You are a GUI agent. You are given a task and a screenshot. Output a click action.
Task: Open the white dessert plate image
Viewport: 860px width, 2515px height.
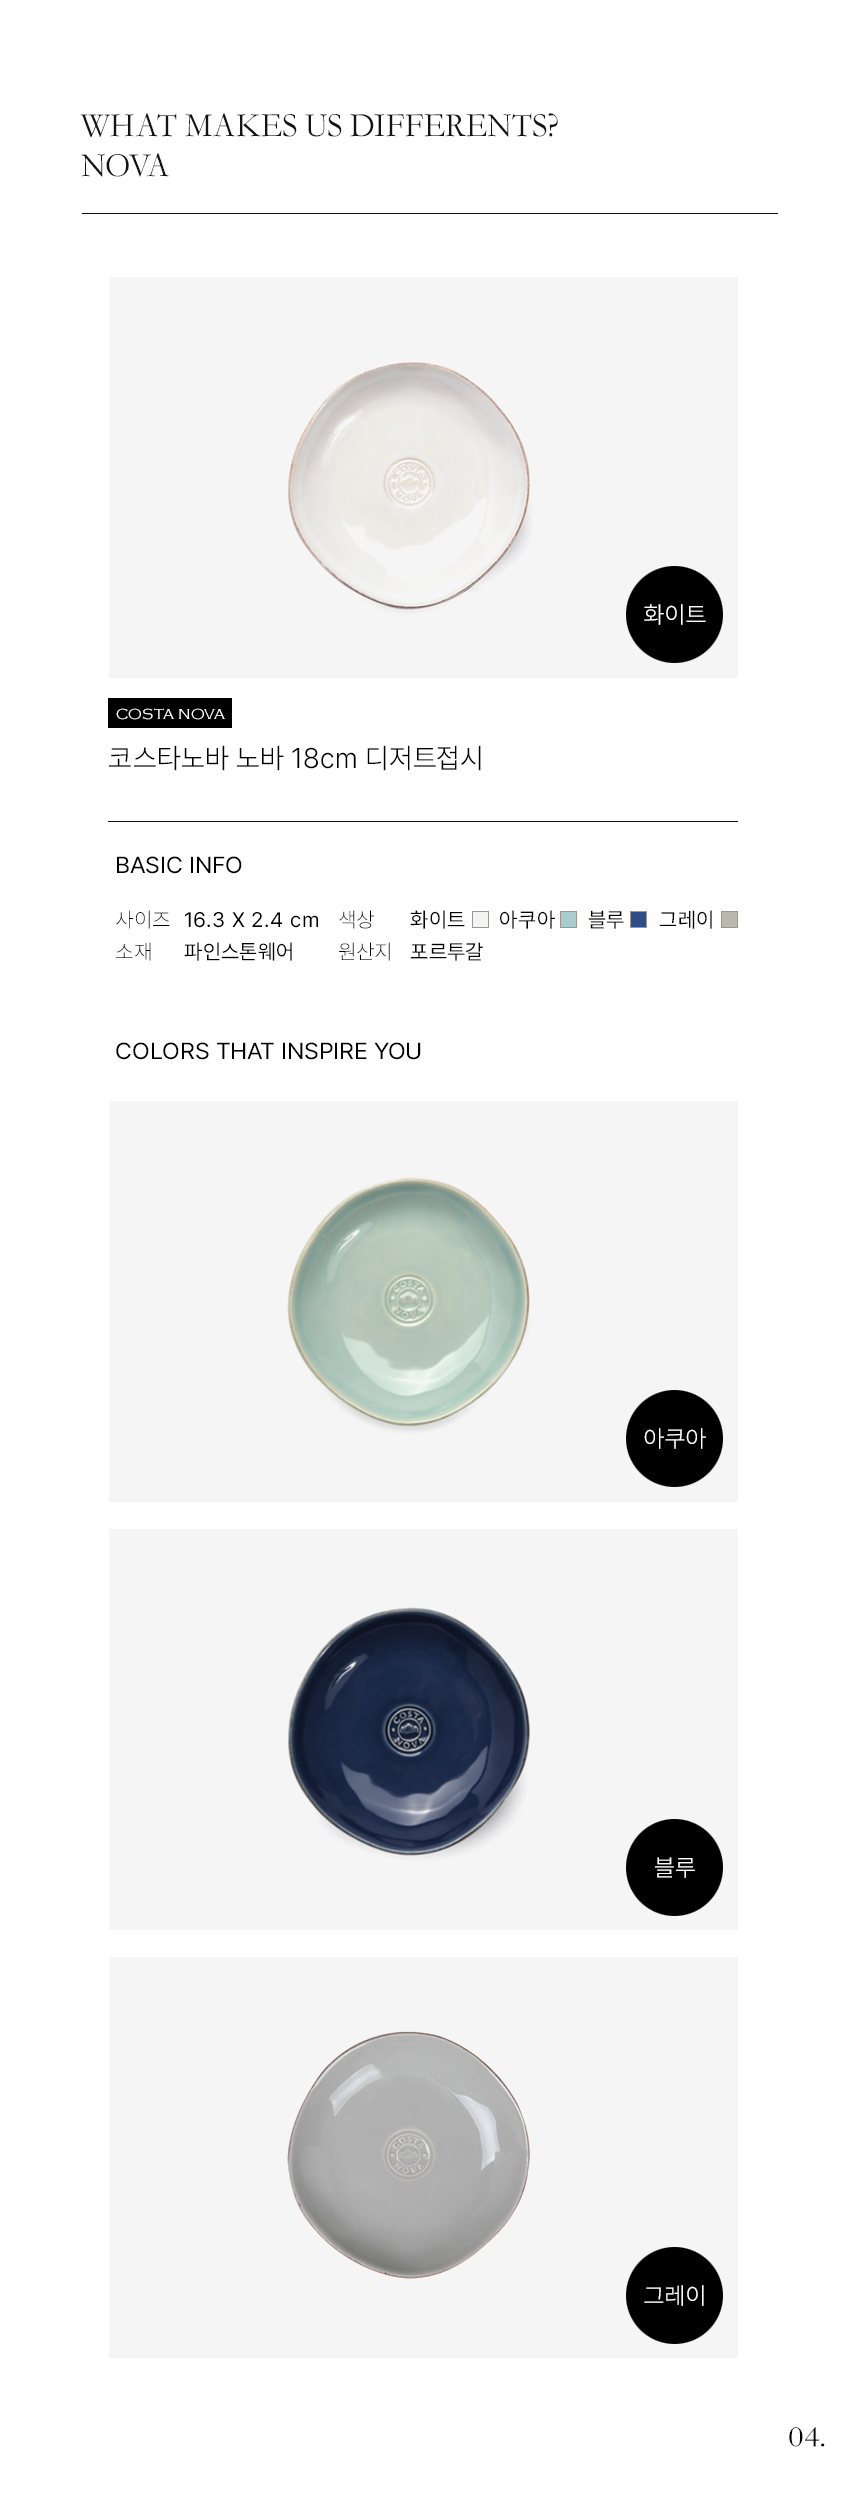[x=408, y=485]
